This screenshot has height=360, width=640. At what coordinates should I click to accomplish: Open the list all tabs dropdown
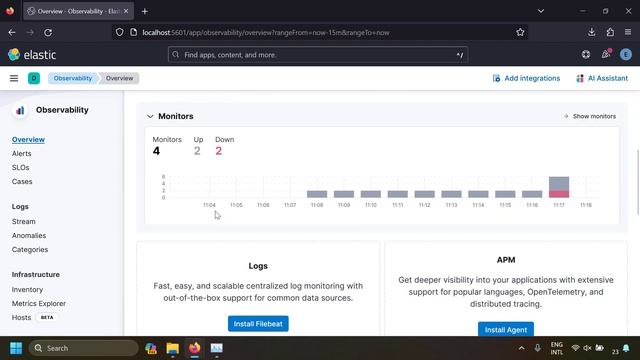(541, 11)
